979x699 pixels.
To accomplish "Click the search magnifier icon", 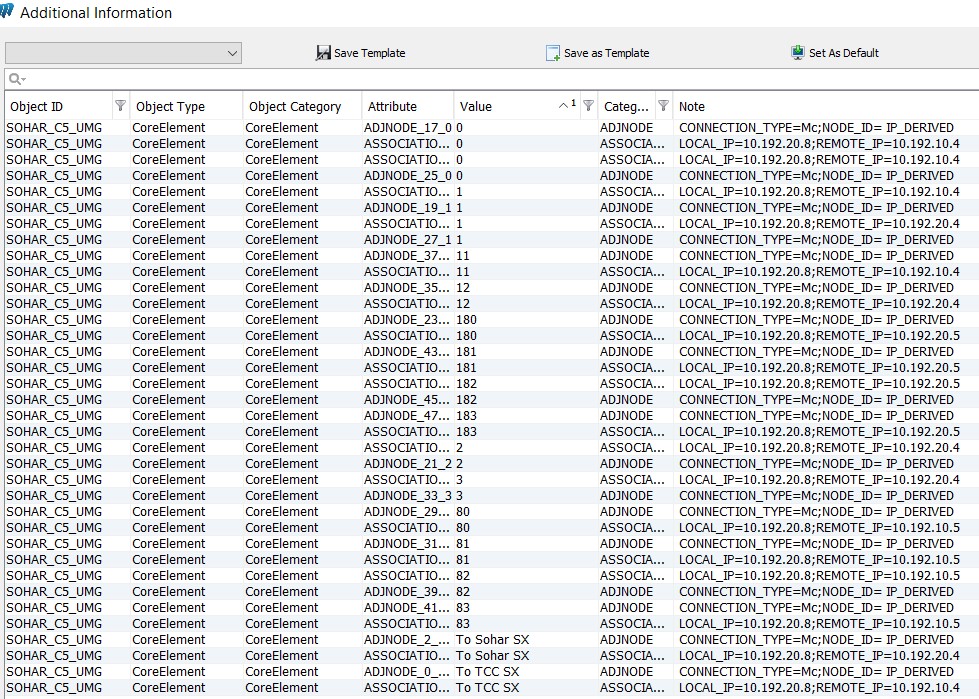I will click(x=15, y=79).
